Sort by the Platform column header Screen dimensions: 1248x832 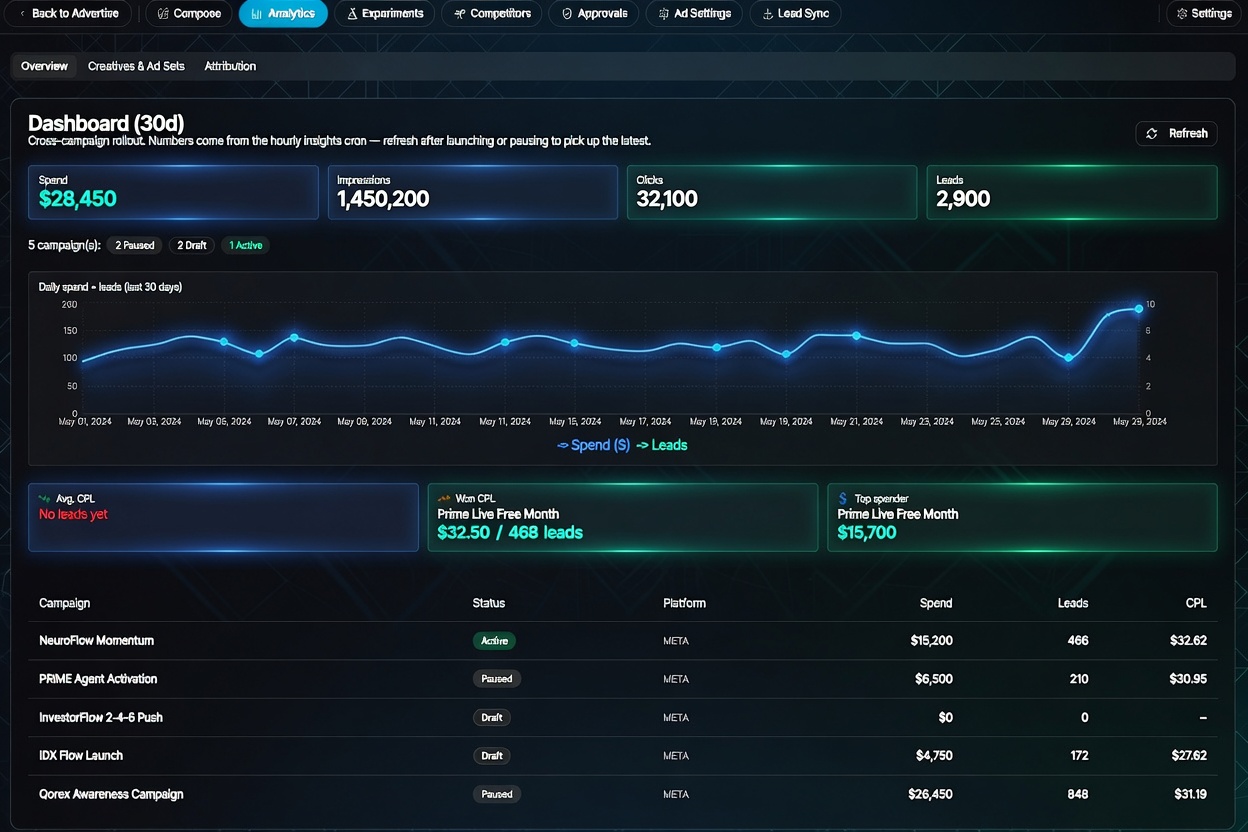[x=684, y=603]
